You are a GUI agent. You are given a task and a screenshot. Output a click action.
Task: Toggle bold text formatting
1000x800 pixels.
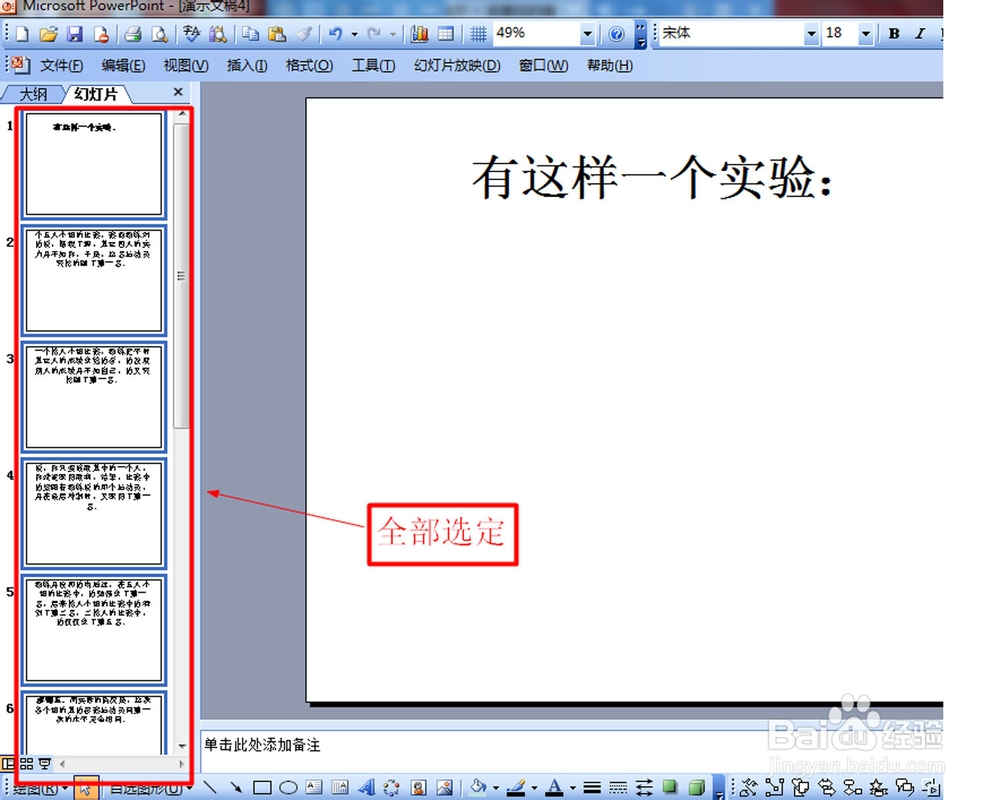(893, 33)
